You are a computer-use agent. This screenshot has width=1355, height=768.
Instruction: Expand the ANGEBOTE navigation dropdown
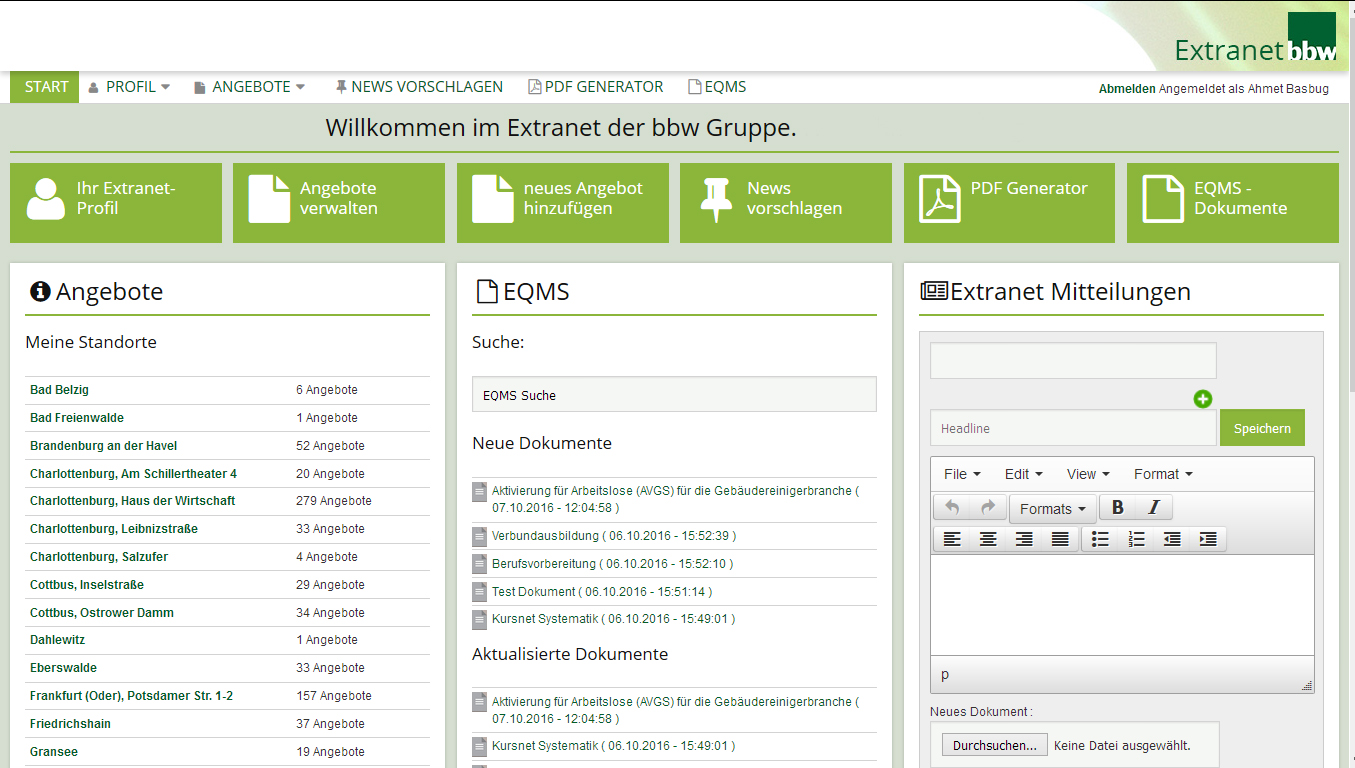click(x=249, y=87)
